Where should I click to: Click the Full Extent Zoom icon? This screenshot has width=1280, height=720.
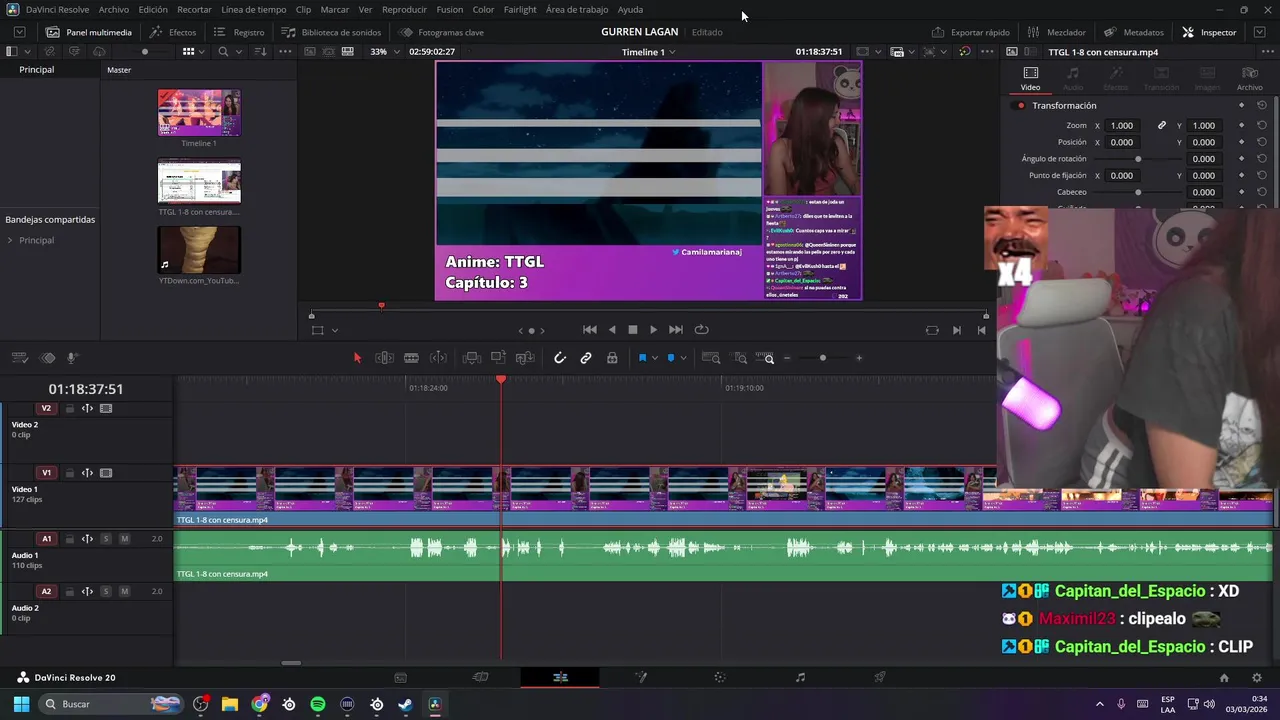[711, 358]
